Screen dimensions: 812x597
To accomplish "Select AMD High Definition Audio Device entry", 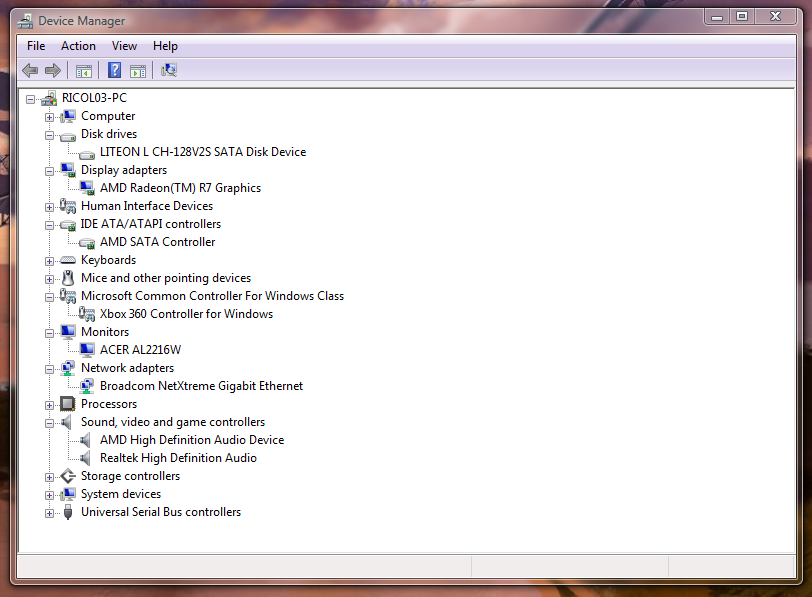I will tap(192, 440).
